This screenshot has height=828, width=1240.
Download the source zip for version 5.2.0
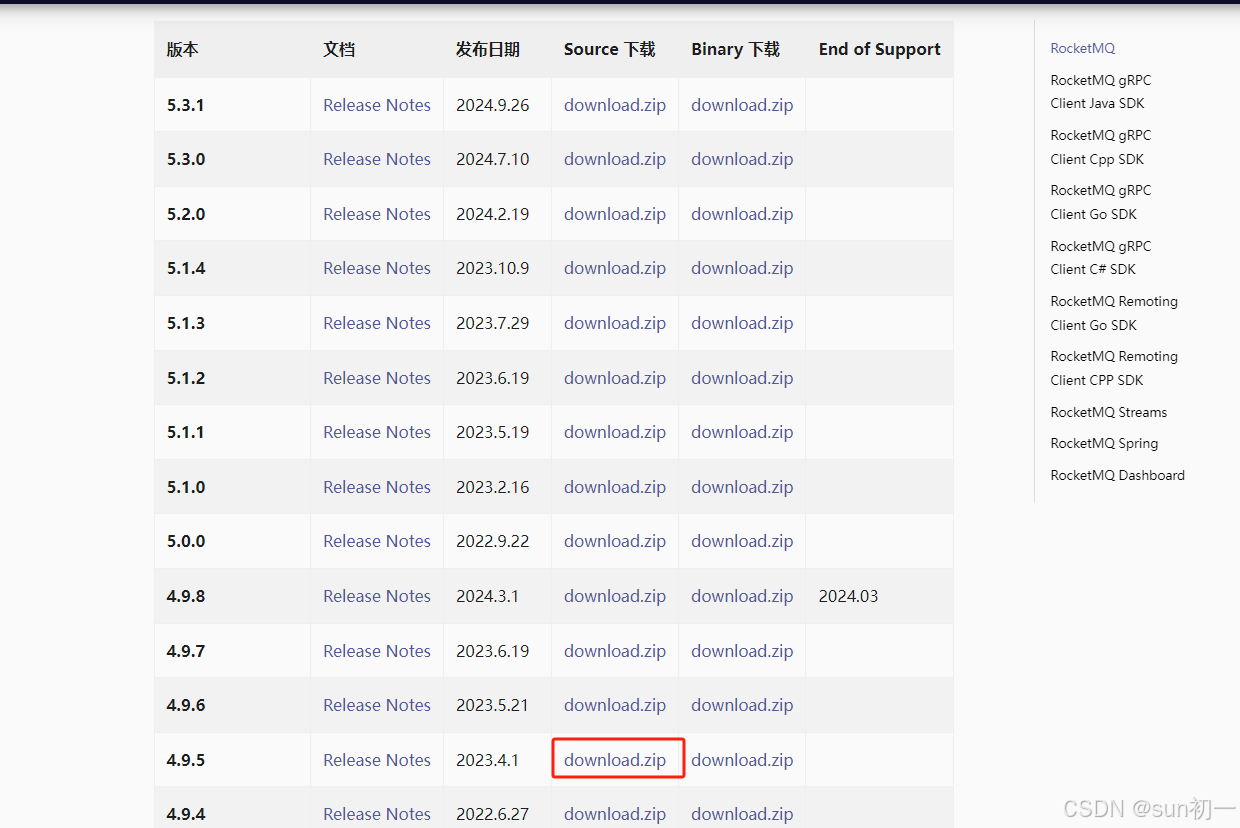(x=615, y=213)
